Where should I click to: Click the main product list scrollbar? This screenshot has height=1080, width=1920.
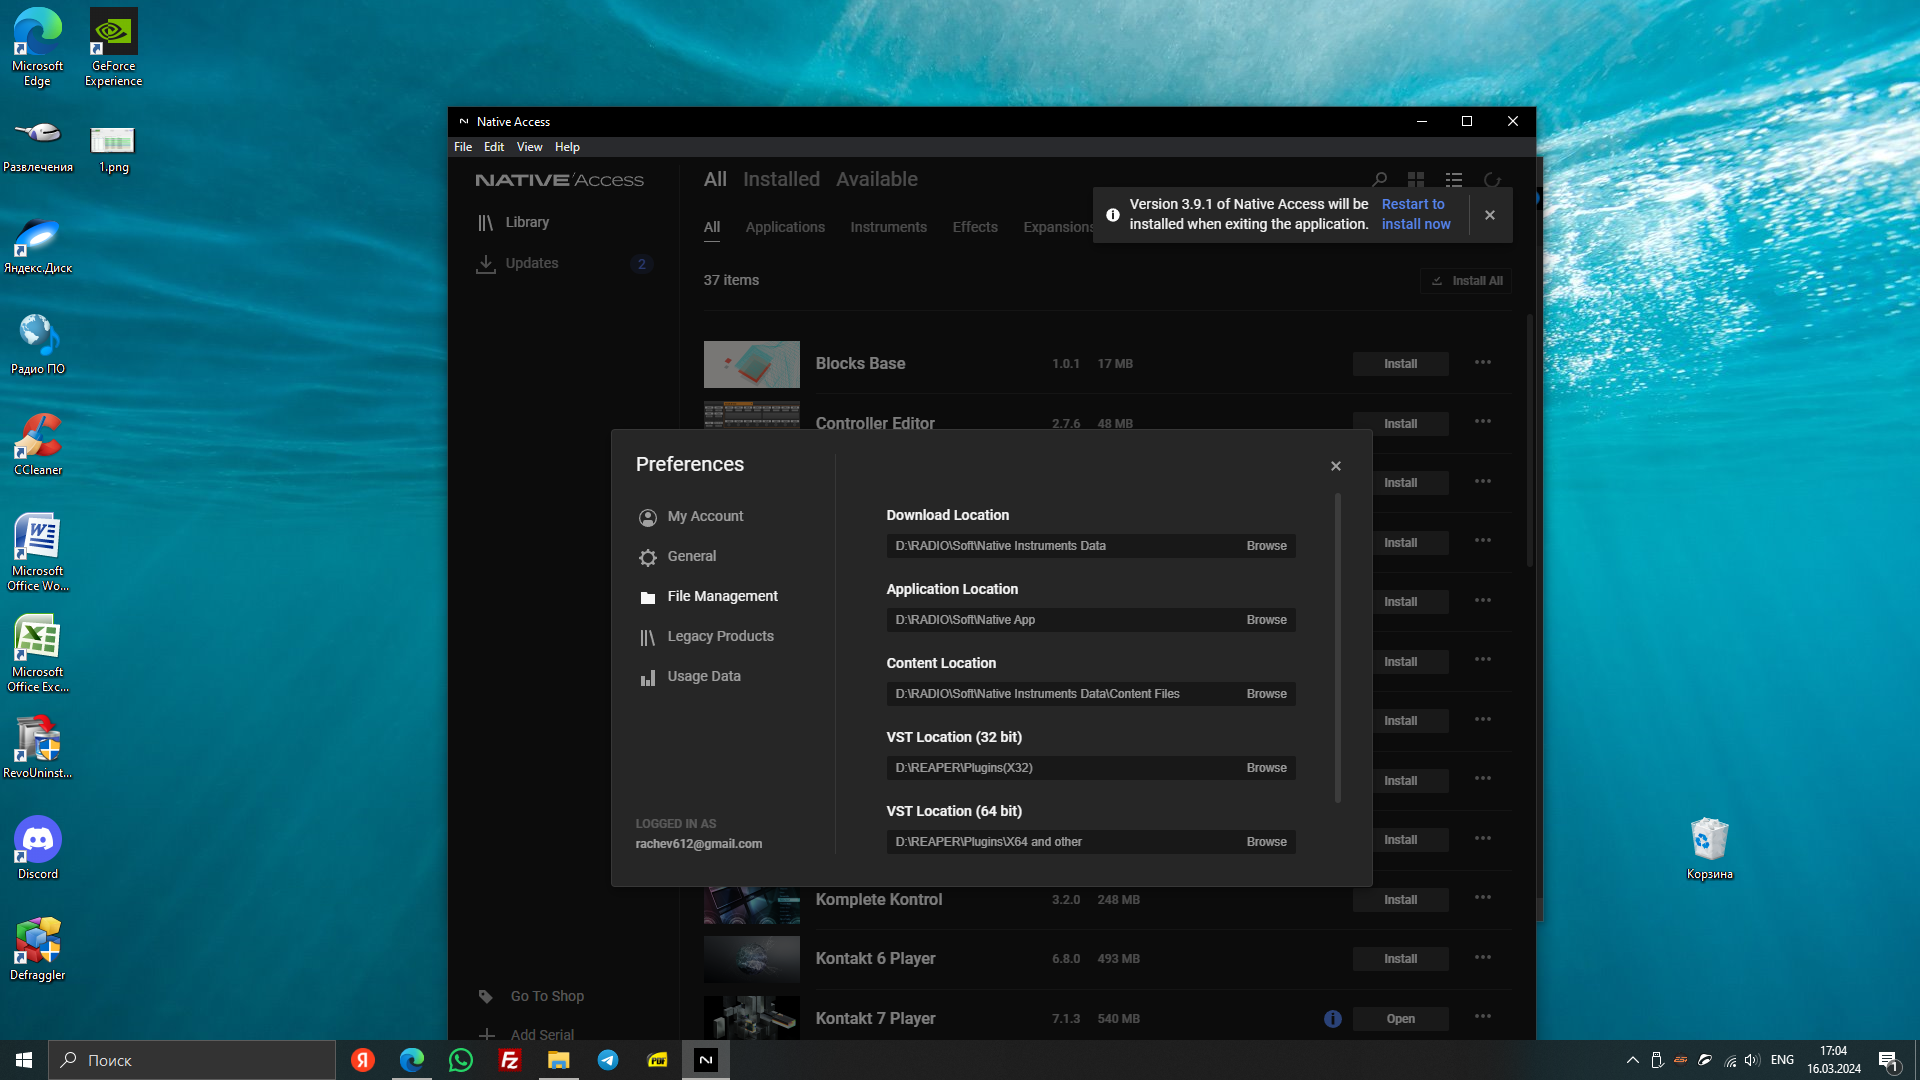(1530, 441)
